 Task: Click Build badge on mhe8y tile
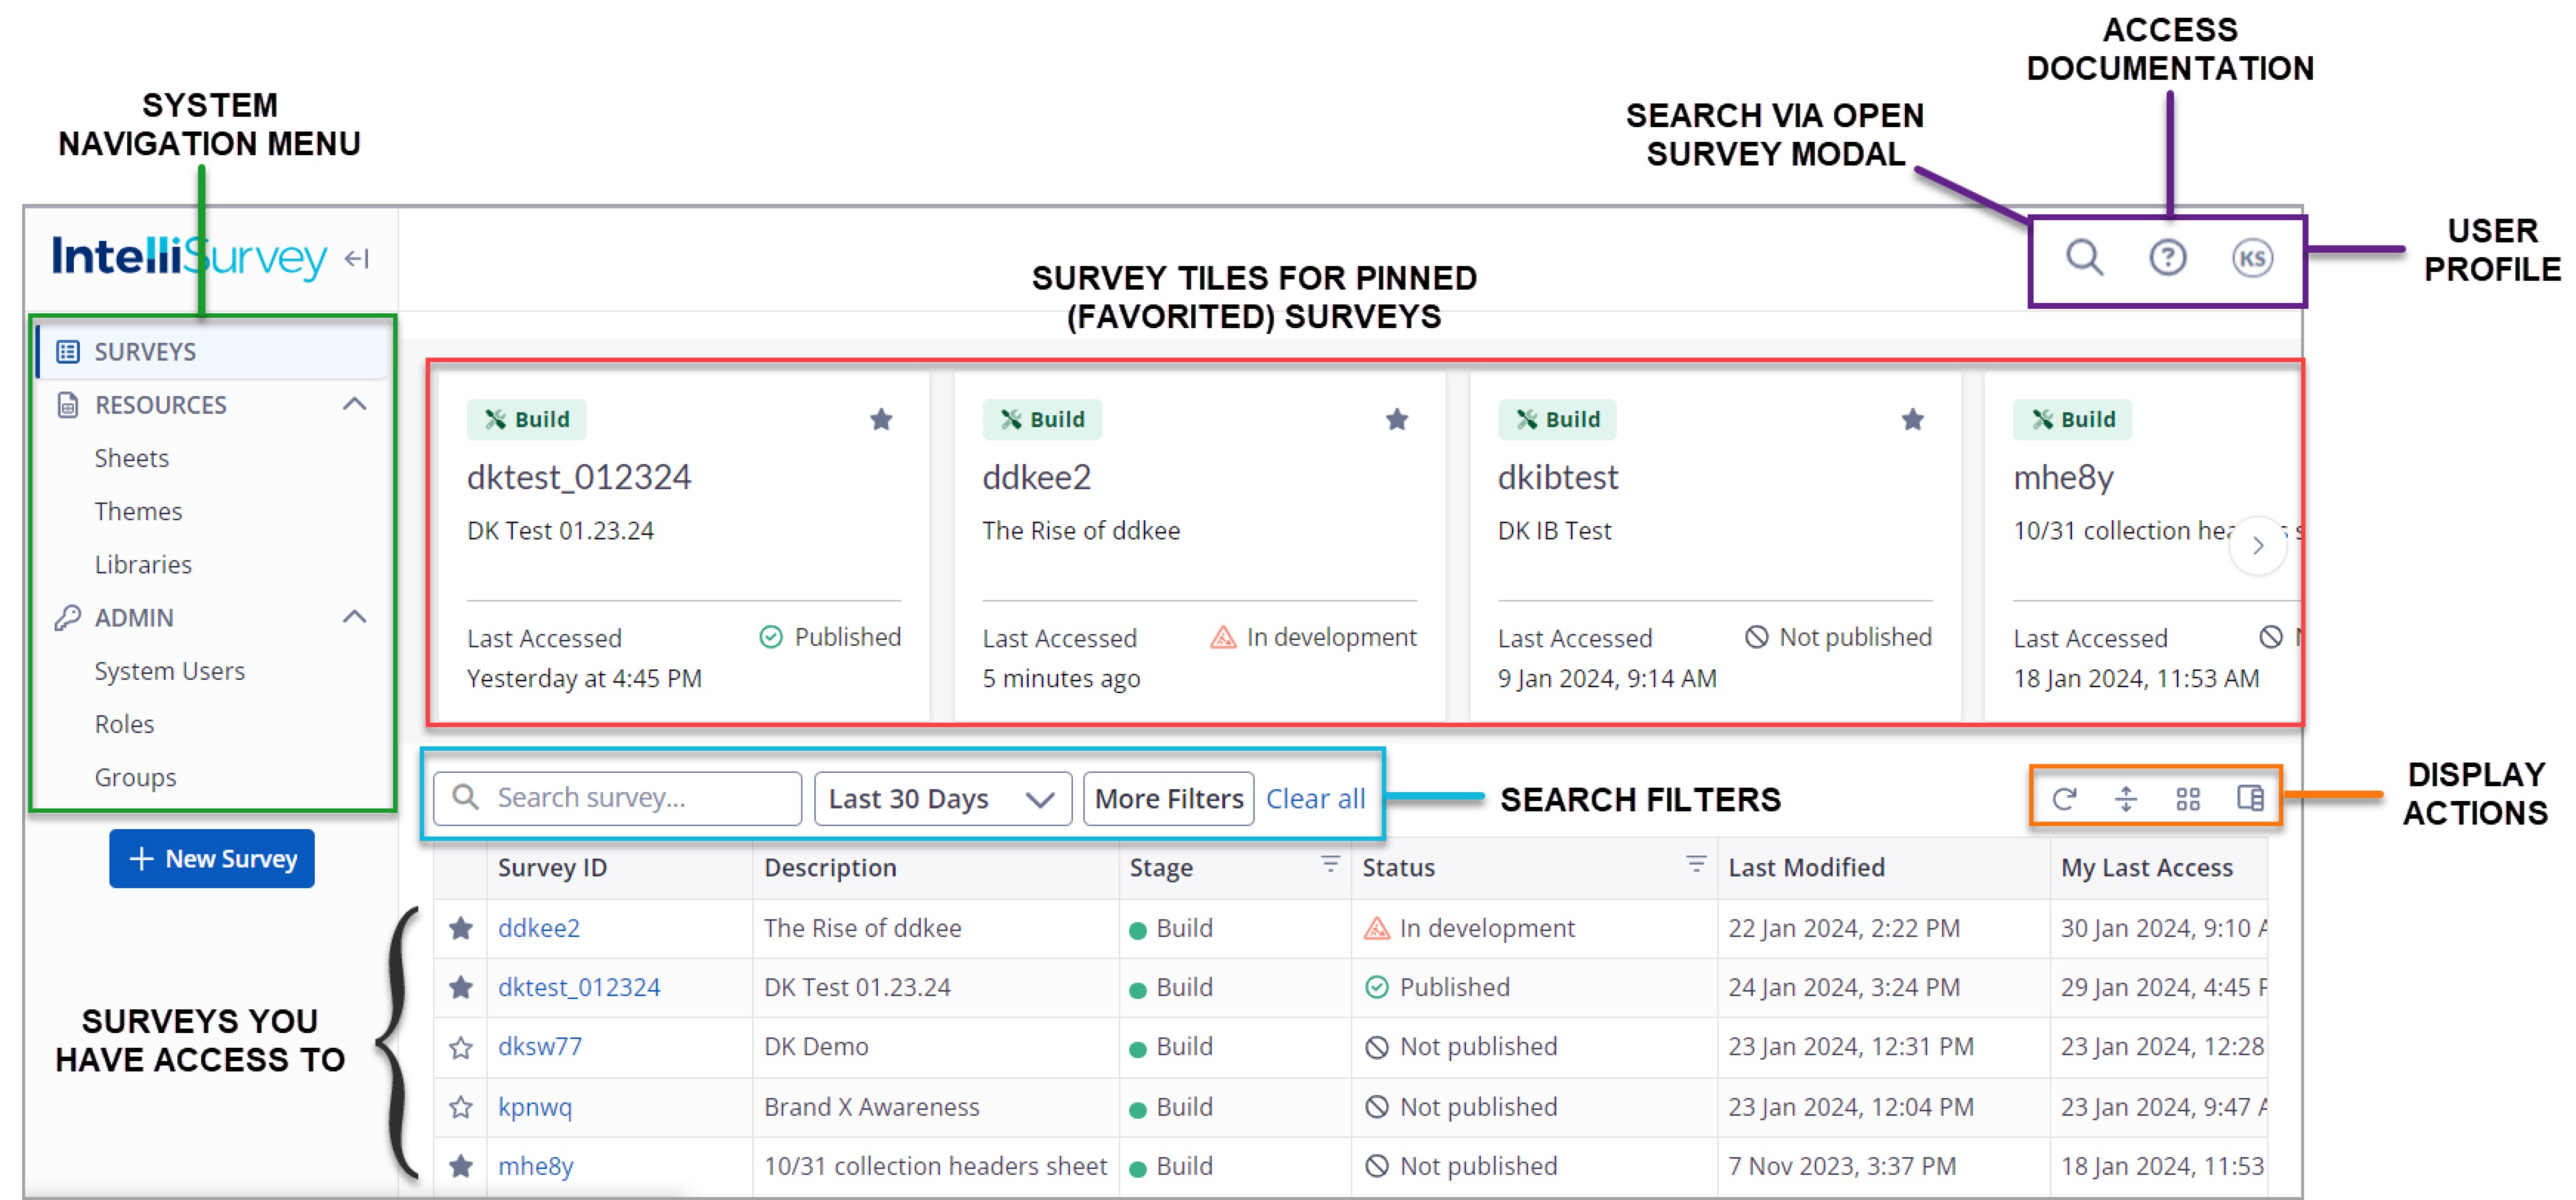2072,419
